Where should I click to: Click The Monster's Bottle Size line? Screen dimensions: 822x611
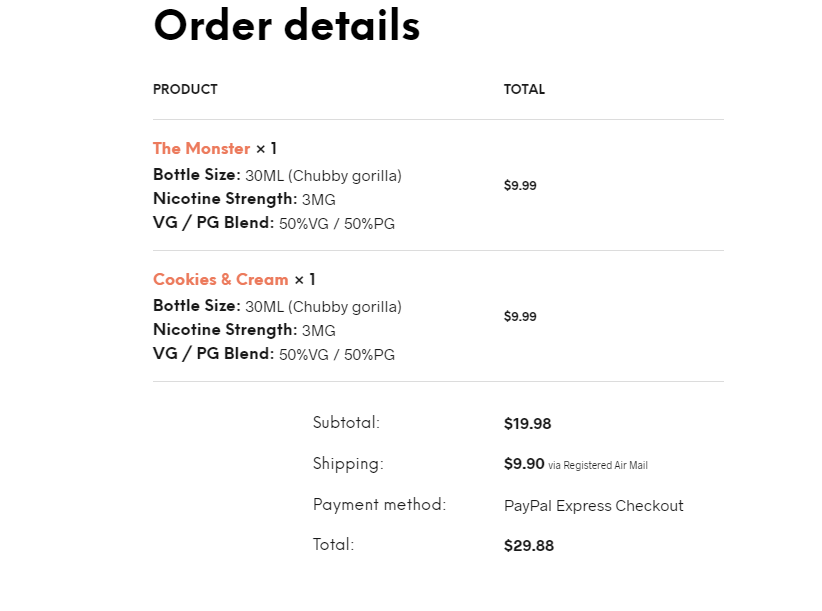point(277,176)
